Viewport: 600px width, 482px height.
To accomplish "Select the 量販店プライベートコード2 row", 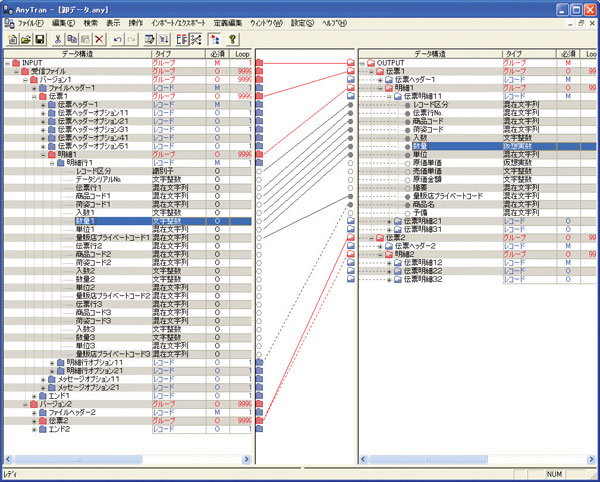I will coord(127,296).
